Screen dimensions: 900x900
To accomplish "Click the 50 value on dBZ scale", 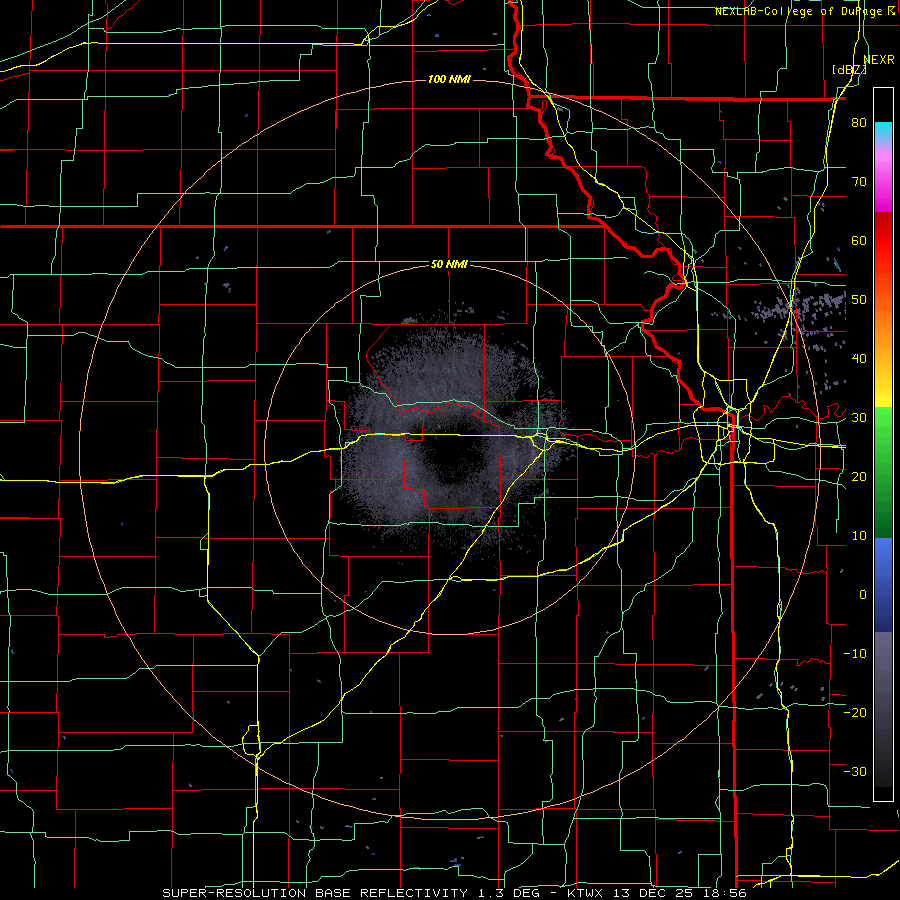I will coord(859,300).
